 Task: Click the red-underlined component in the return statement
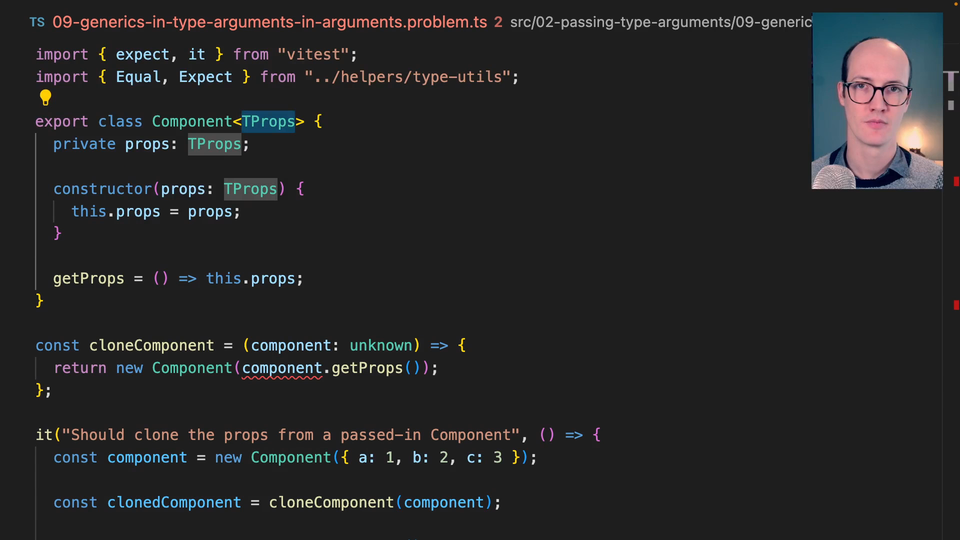click(283, 368)
